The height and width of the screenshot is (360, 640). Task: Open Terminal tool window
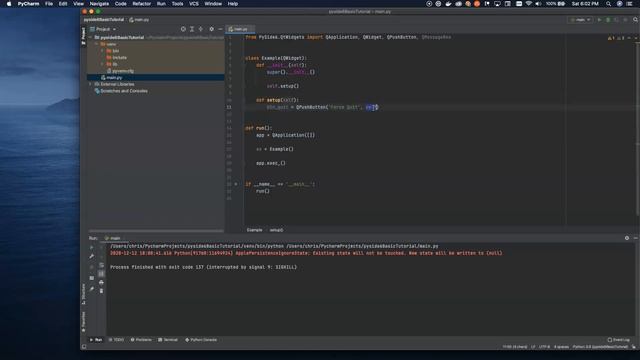pos(168,340)
